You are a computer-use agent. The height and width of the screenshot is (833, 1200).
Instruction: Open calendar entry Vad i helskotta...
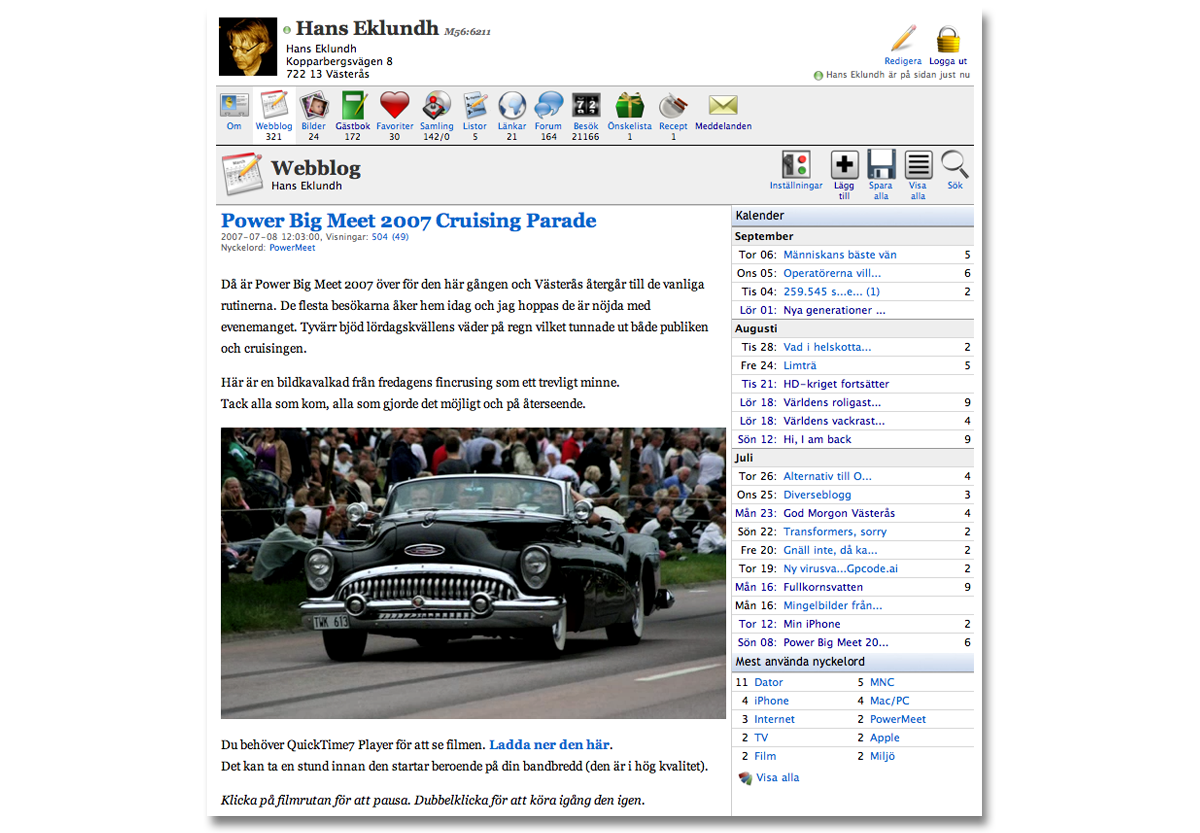point(827,347)
